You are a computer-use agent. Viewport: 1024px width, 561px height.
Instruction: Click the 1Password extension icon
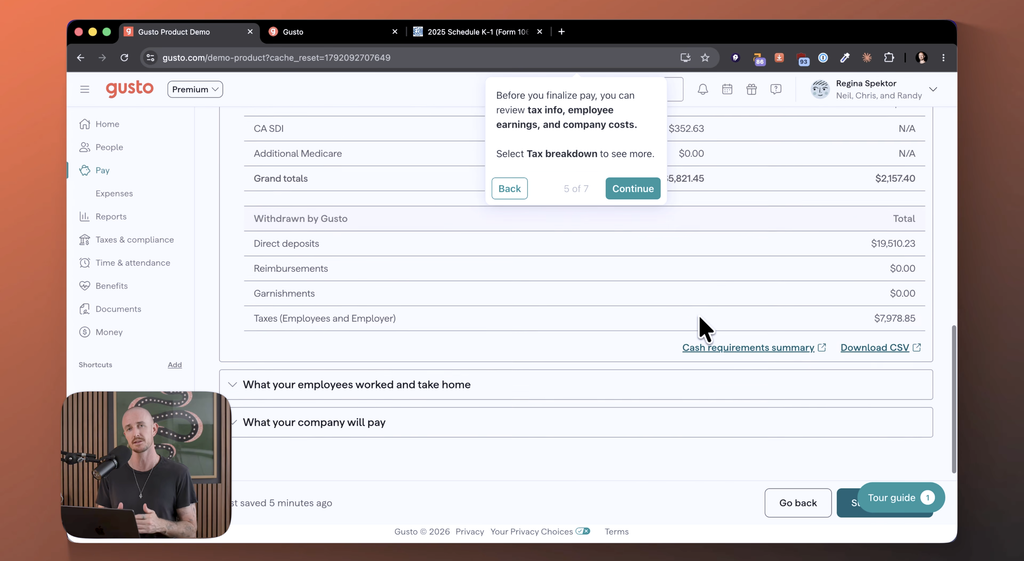[823, 57]
